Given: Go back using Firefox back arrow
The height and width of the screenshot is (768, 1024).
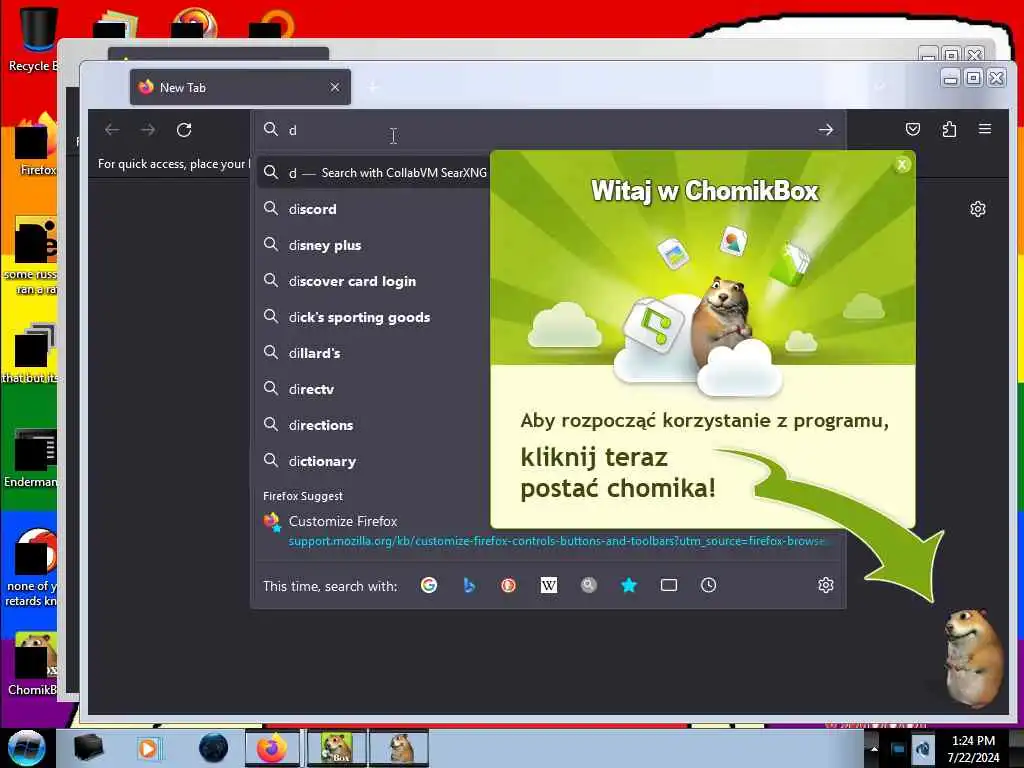Looking at the screenshot, I should tap(112, 130).
